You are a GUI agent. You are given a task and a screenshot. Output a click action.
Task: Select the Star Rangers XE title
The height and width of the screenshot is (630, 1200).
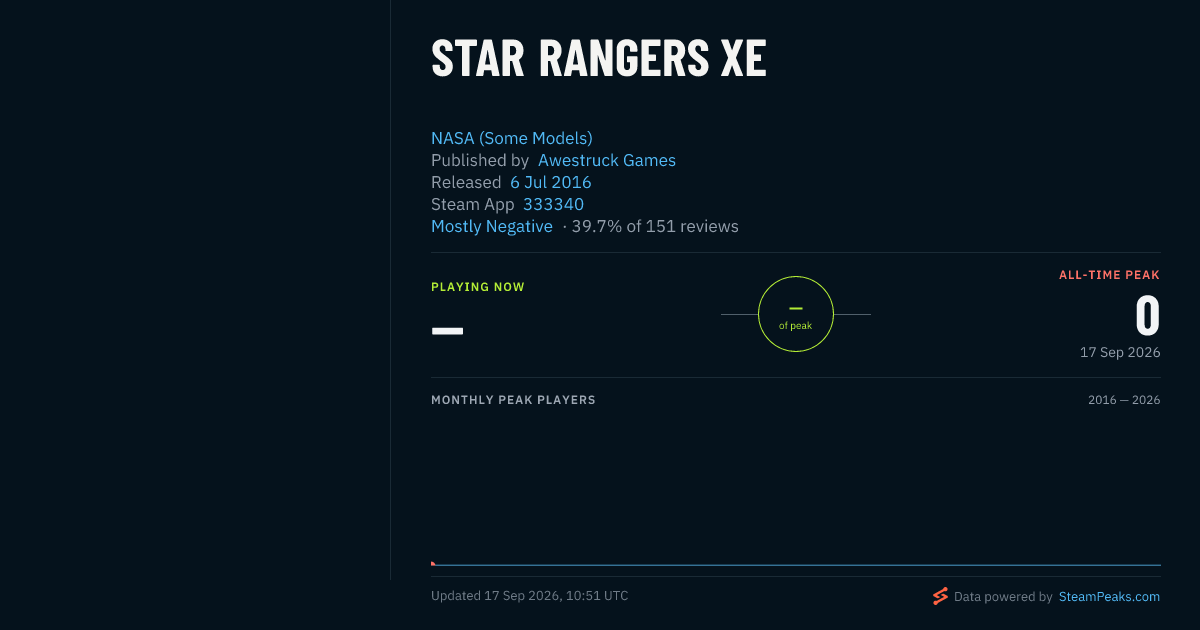tap(599, 60)
